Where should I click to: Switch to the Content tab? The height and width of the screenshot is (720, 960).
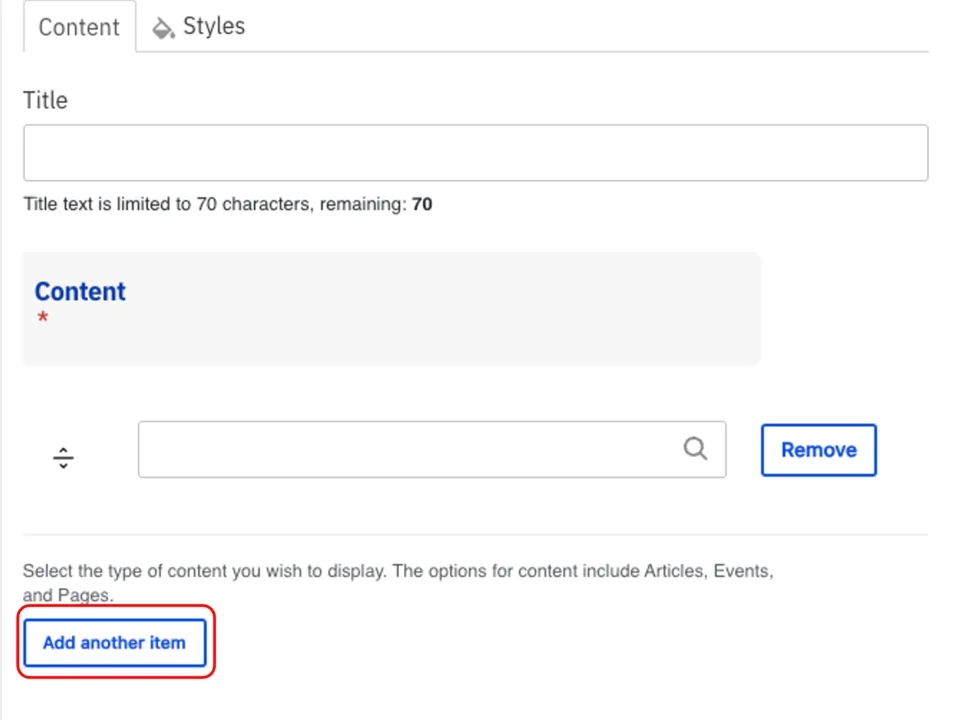[79, 27]
